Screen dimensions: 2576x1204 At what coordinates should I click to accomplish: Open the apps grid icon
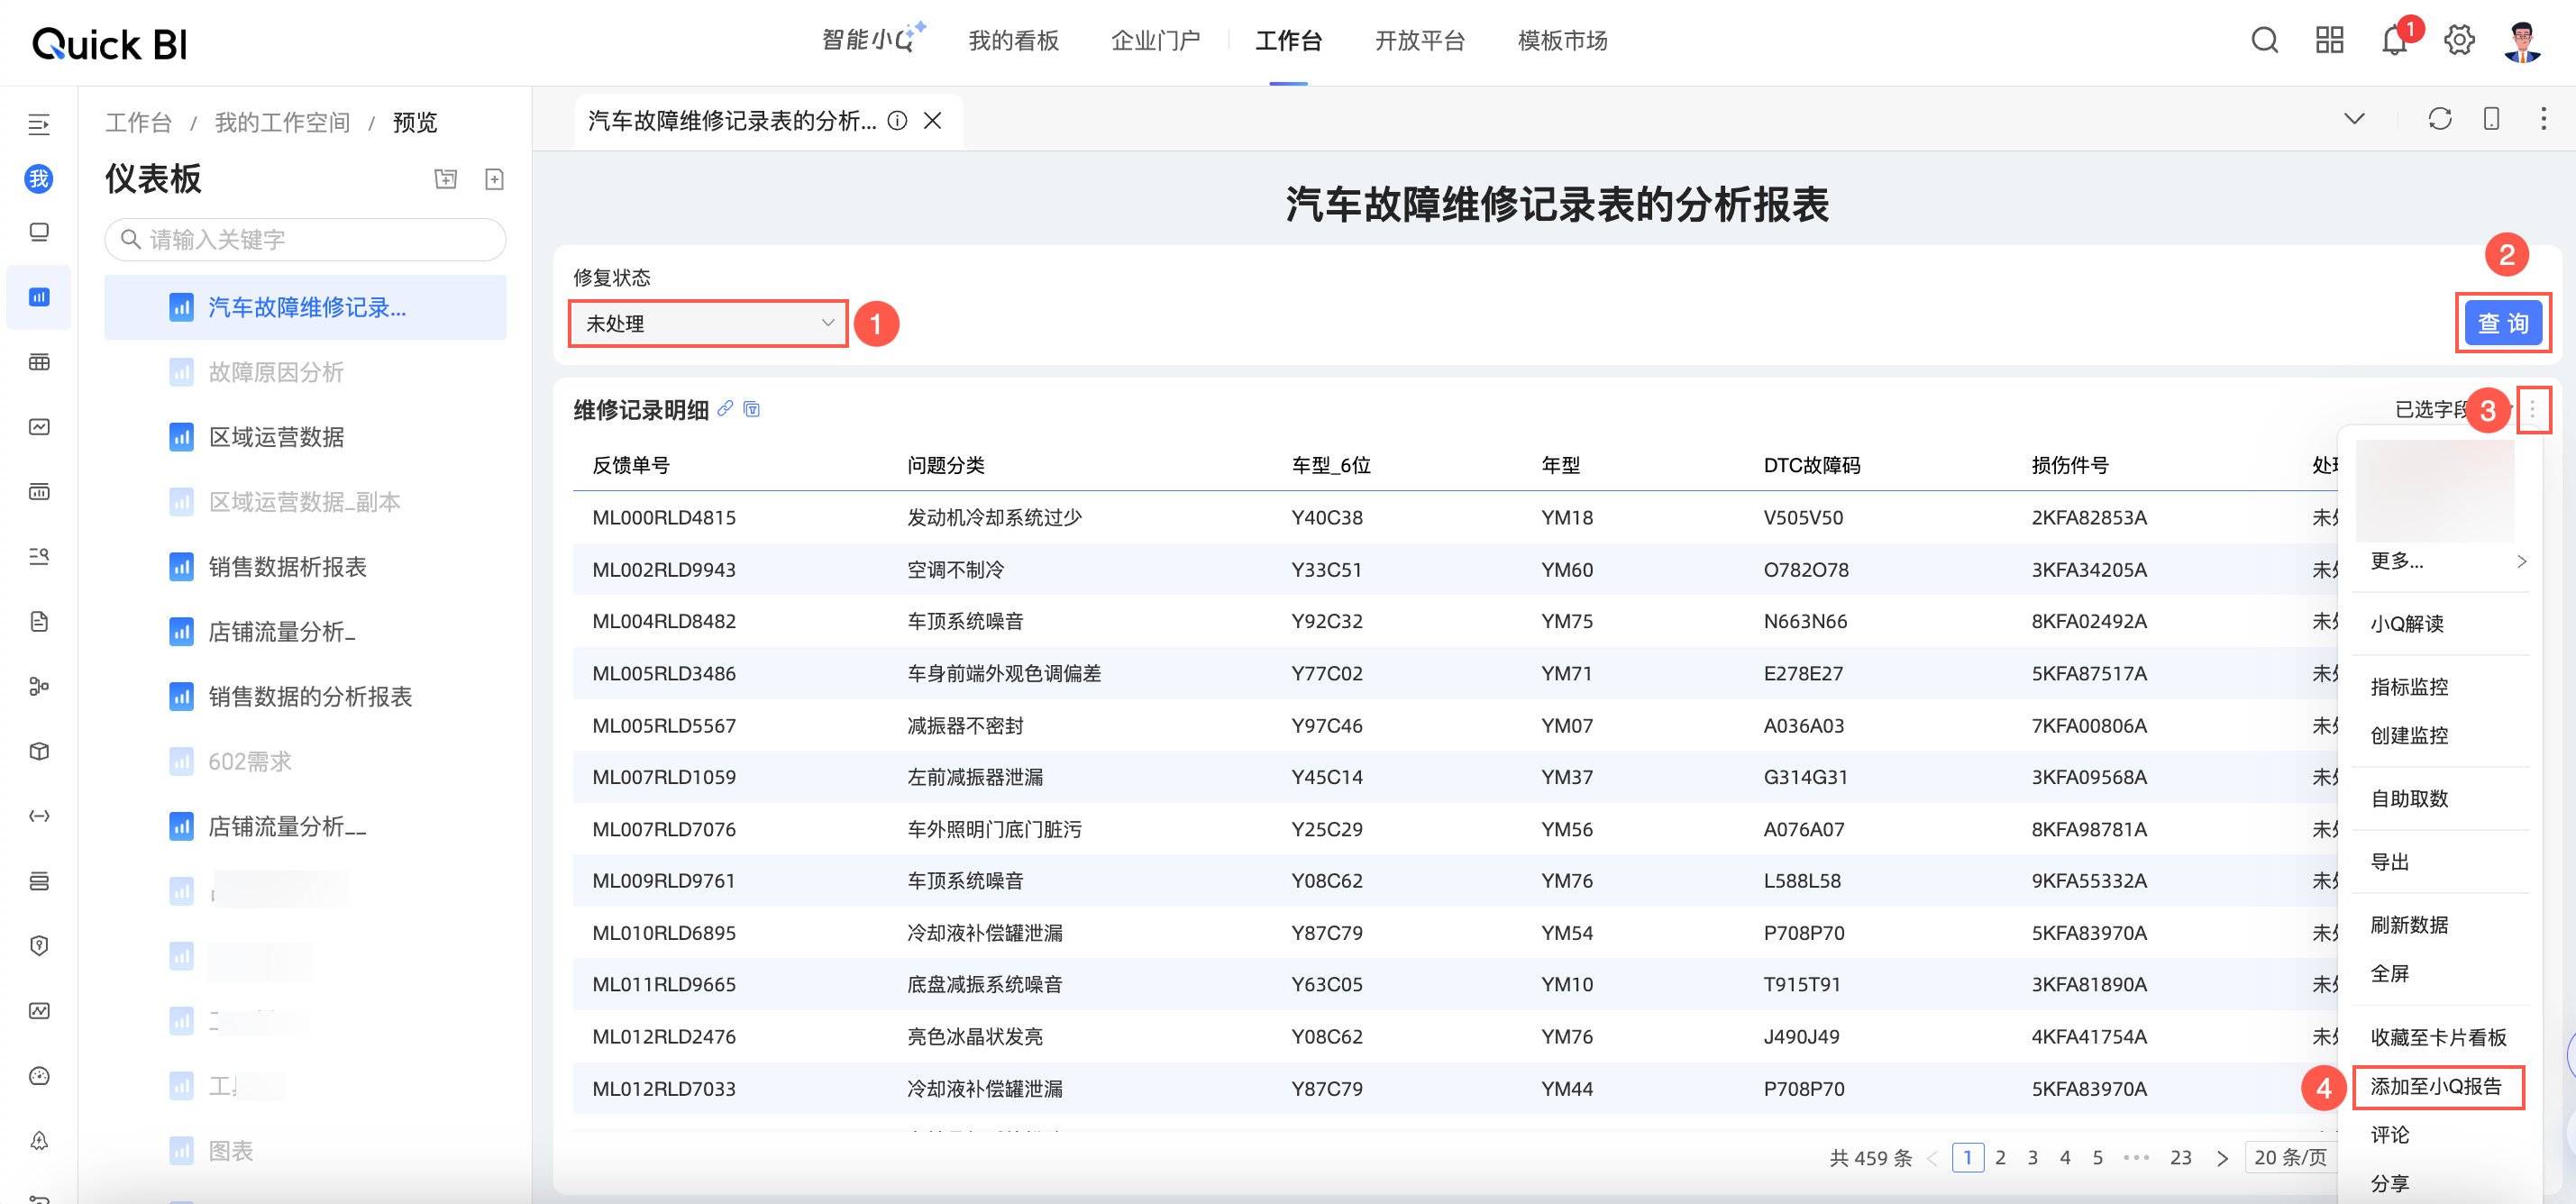pos(2329,40)
